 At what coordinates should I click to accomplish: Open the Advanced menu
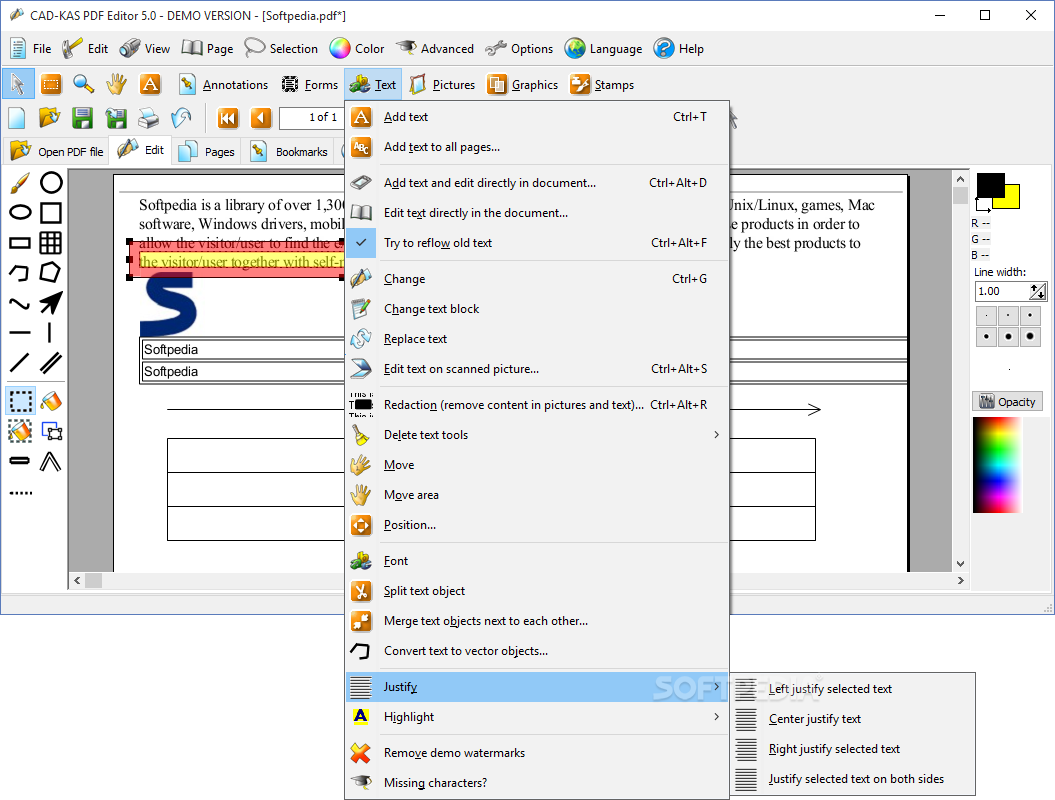(435, 48)
